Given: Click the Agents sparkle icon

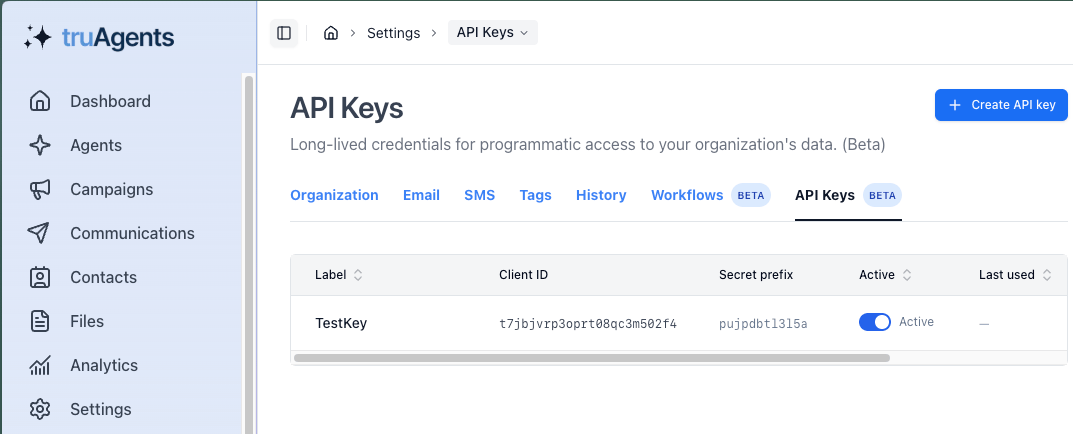Looking at the screenshot, I should point(40,145).
